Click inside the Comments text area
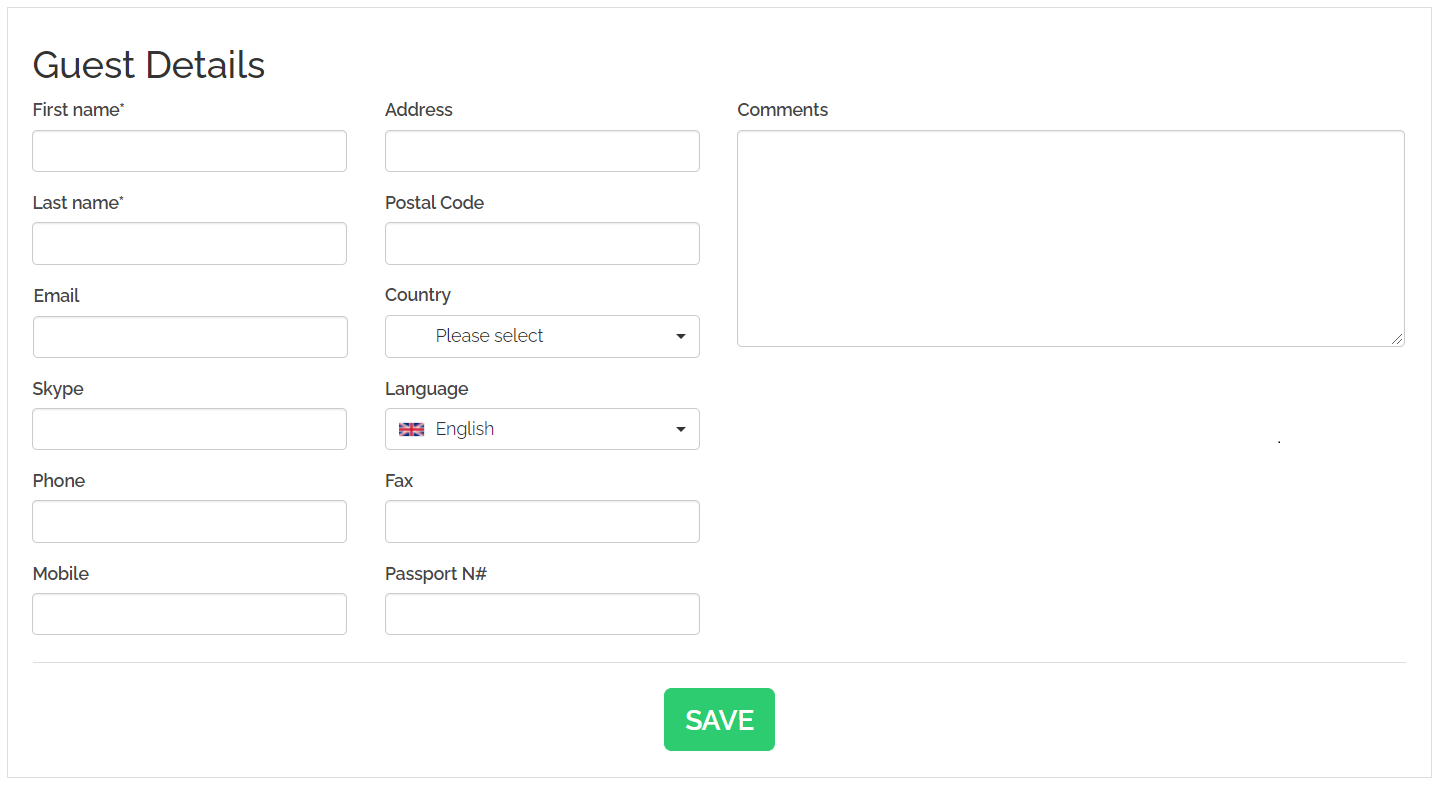The image size is (1442, 786). 1070,238
